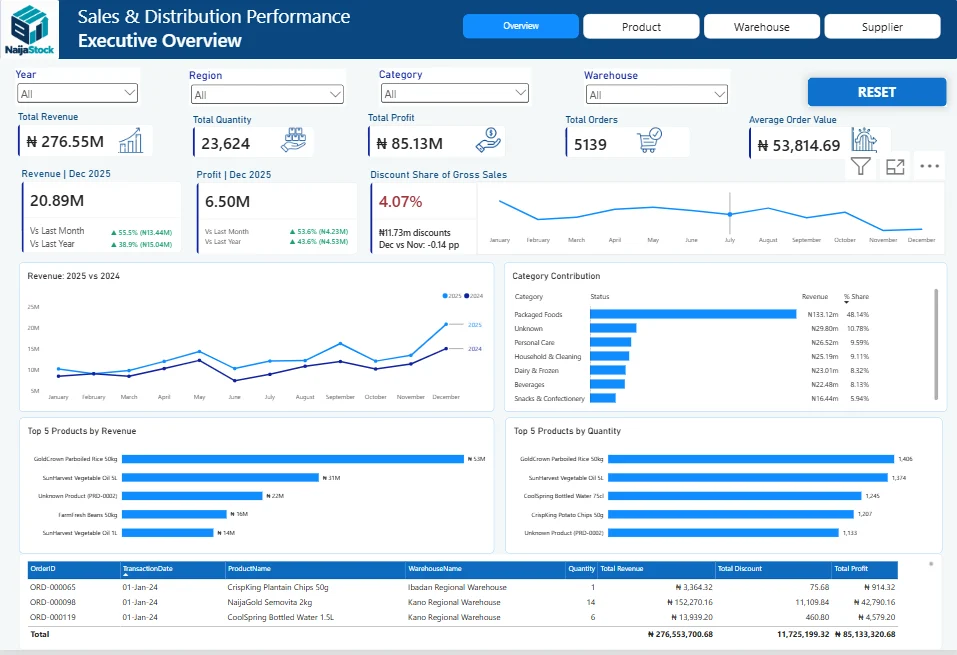Click the December 2025 revenue data point
The image size is (957, 655).
(446, 324)
